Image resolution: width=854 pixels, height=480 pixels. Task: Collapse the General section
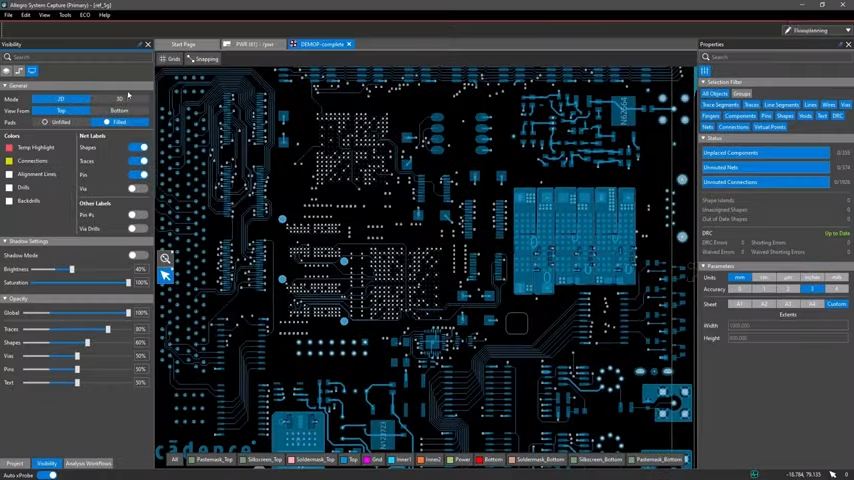click(5, 86)
